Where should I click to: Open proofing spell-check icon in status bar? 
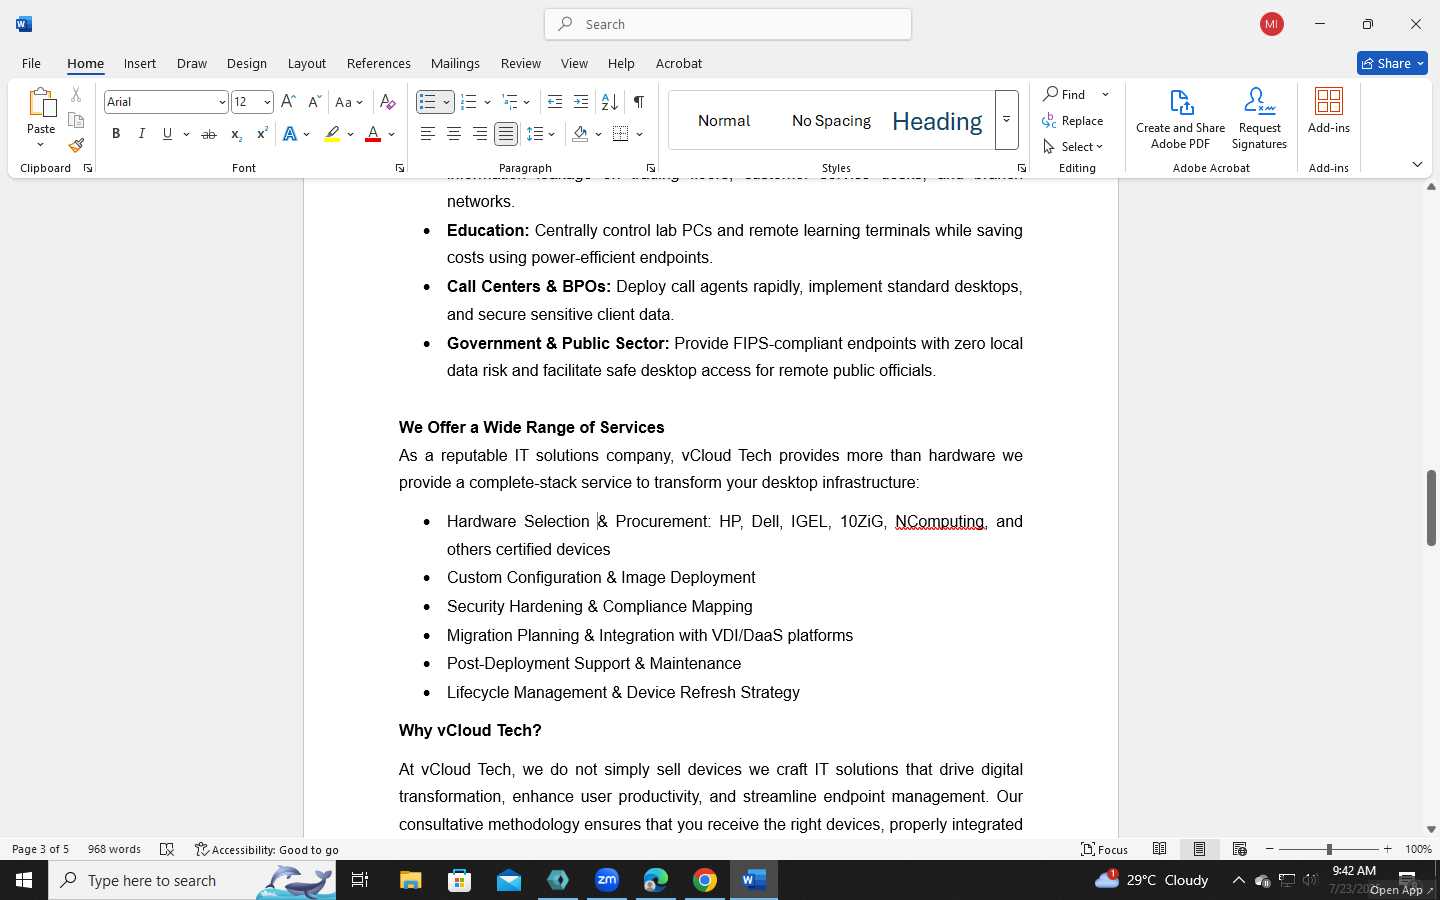pos(167,849)
